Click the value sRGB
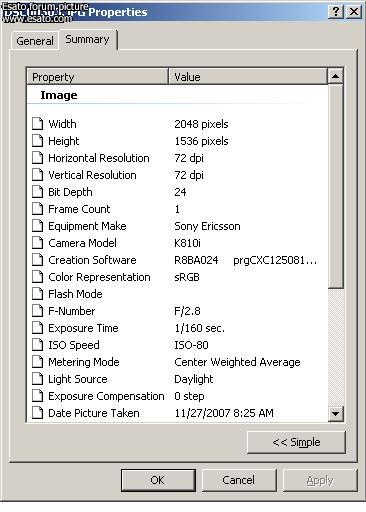 click(x=187, y=277)
